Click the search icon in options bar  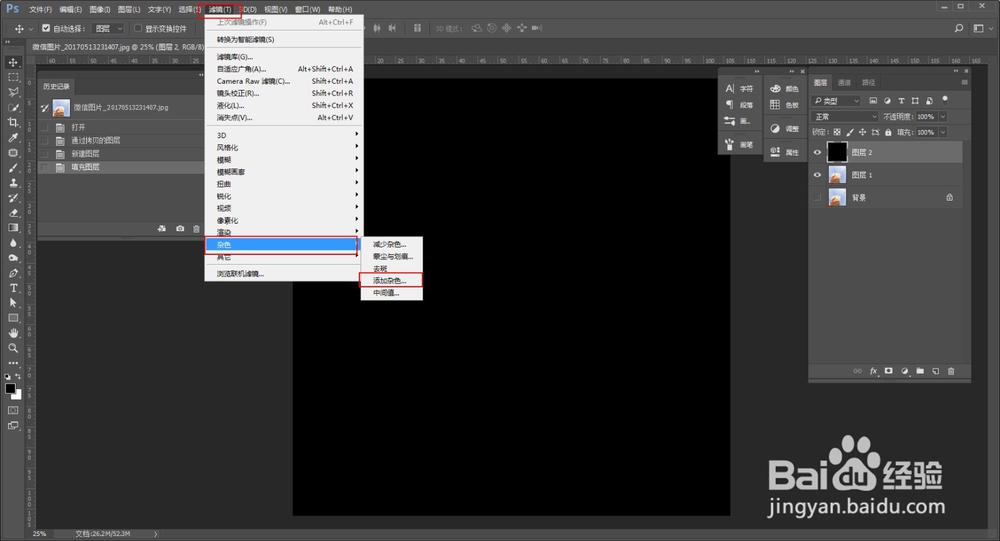click(959, 28)
